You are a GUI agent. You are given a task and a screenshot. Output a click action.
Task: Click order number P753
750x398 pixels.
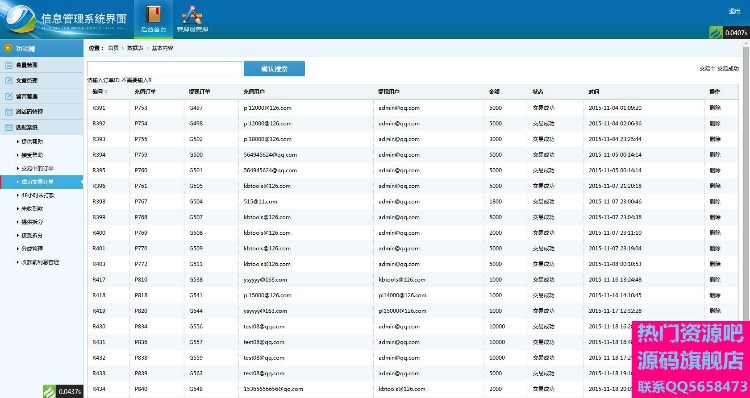141,108
